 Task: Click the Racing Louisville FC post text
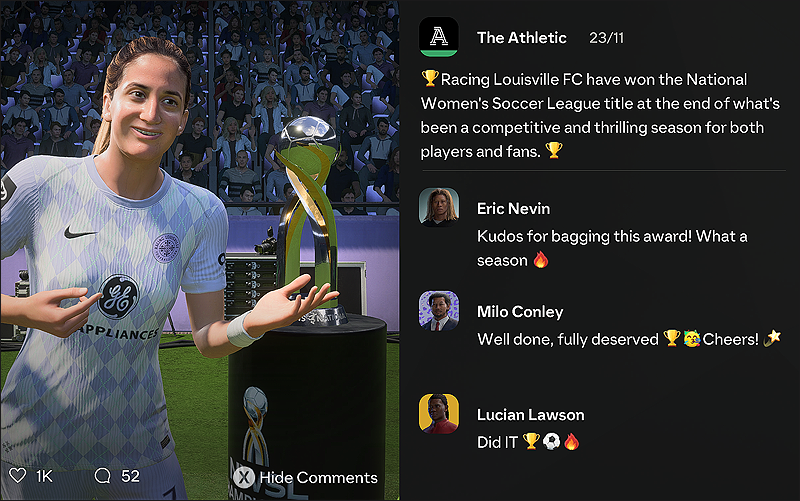tap(600, 115)
